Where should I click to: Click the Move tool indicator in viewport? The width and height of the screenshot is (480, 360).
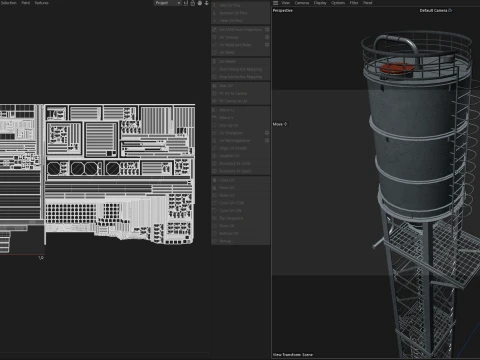[x=280, y=124]
